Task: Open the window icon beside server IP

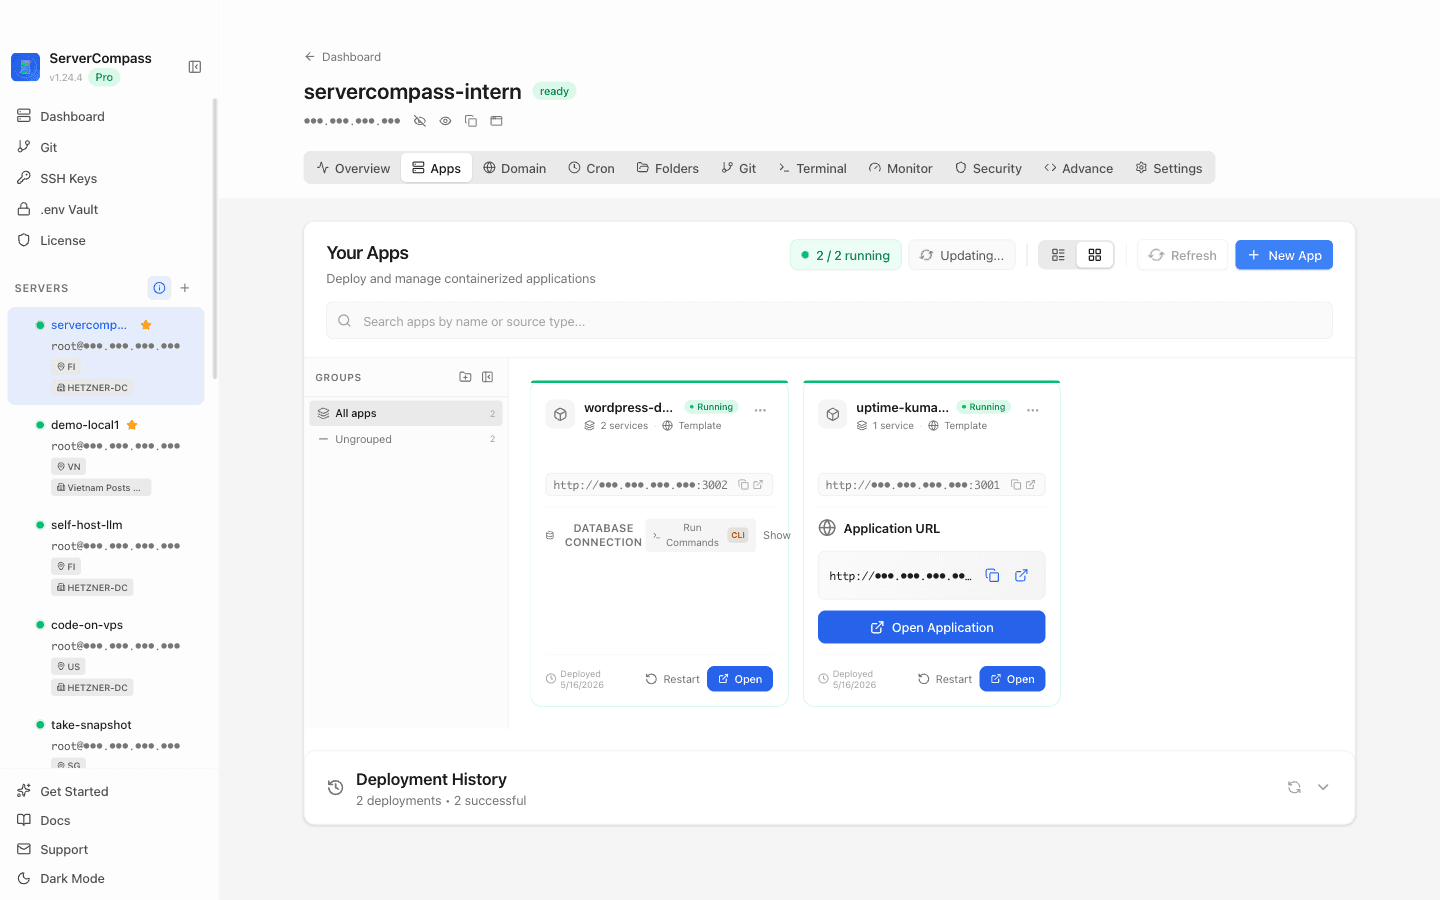Action: 496,121
